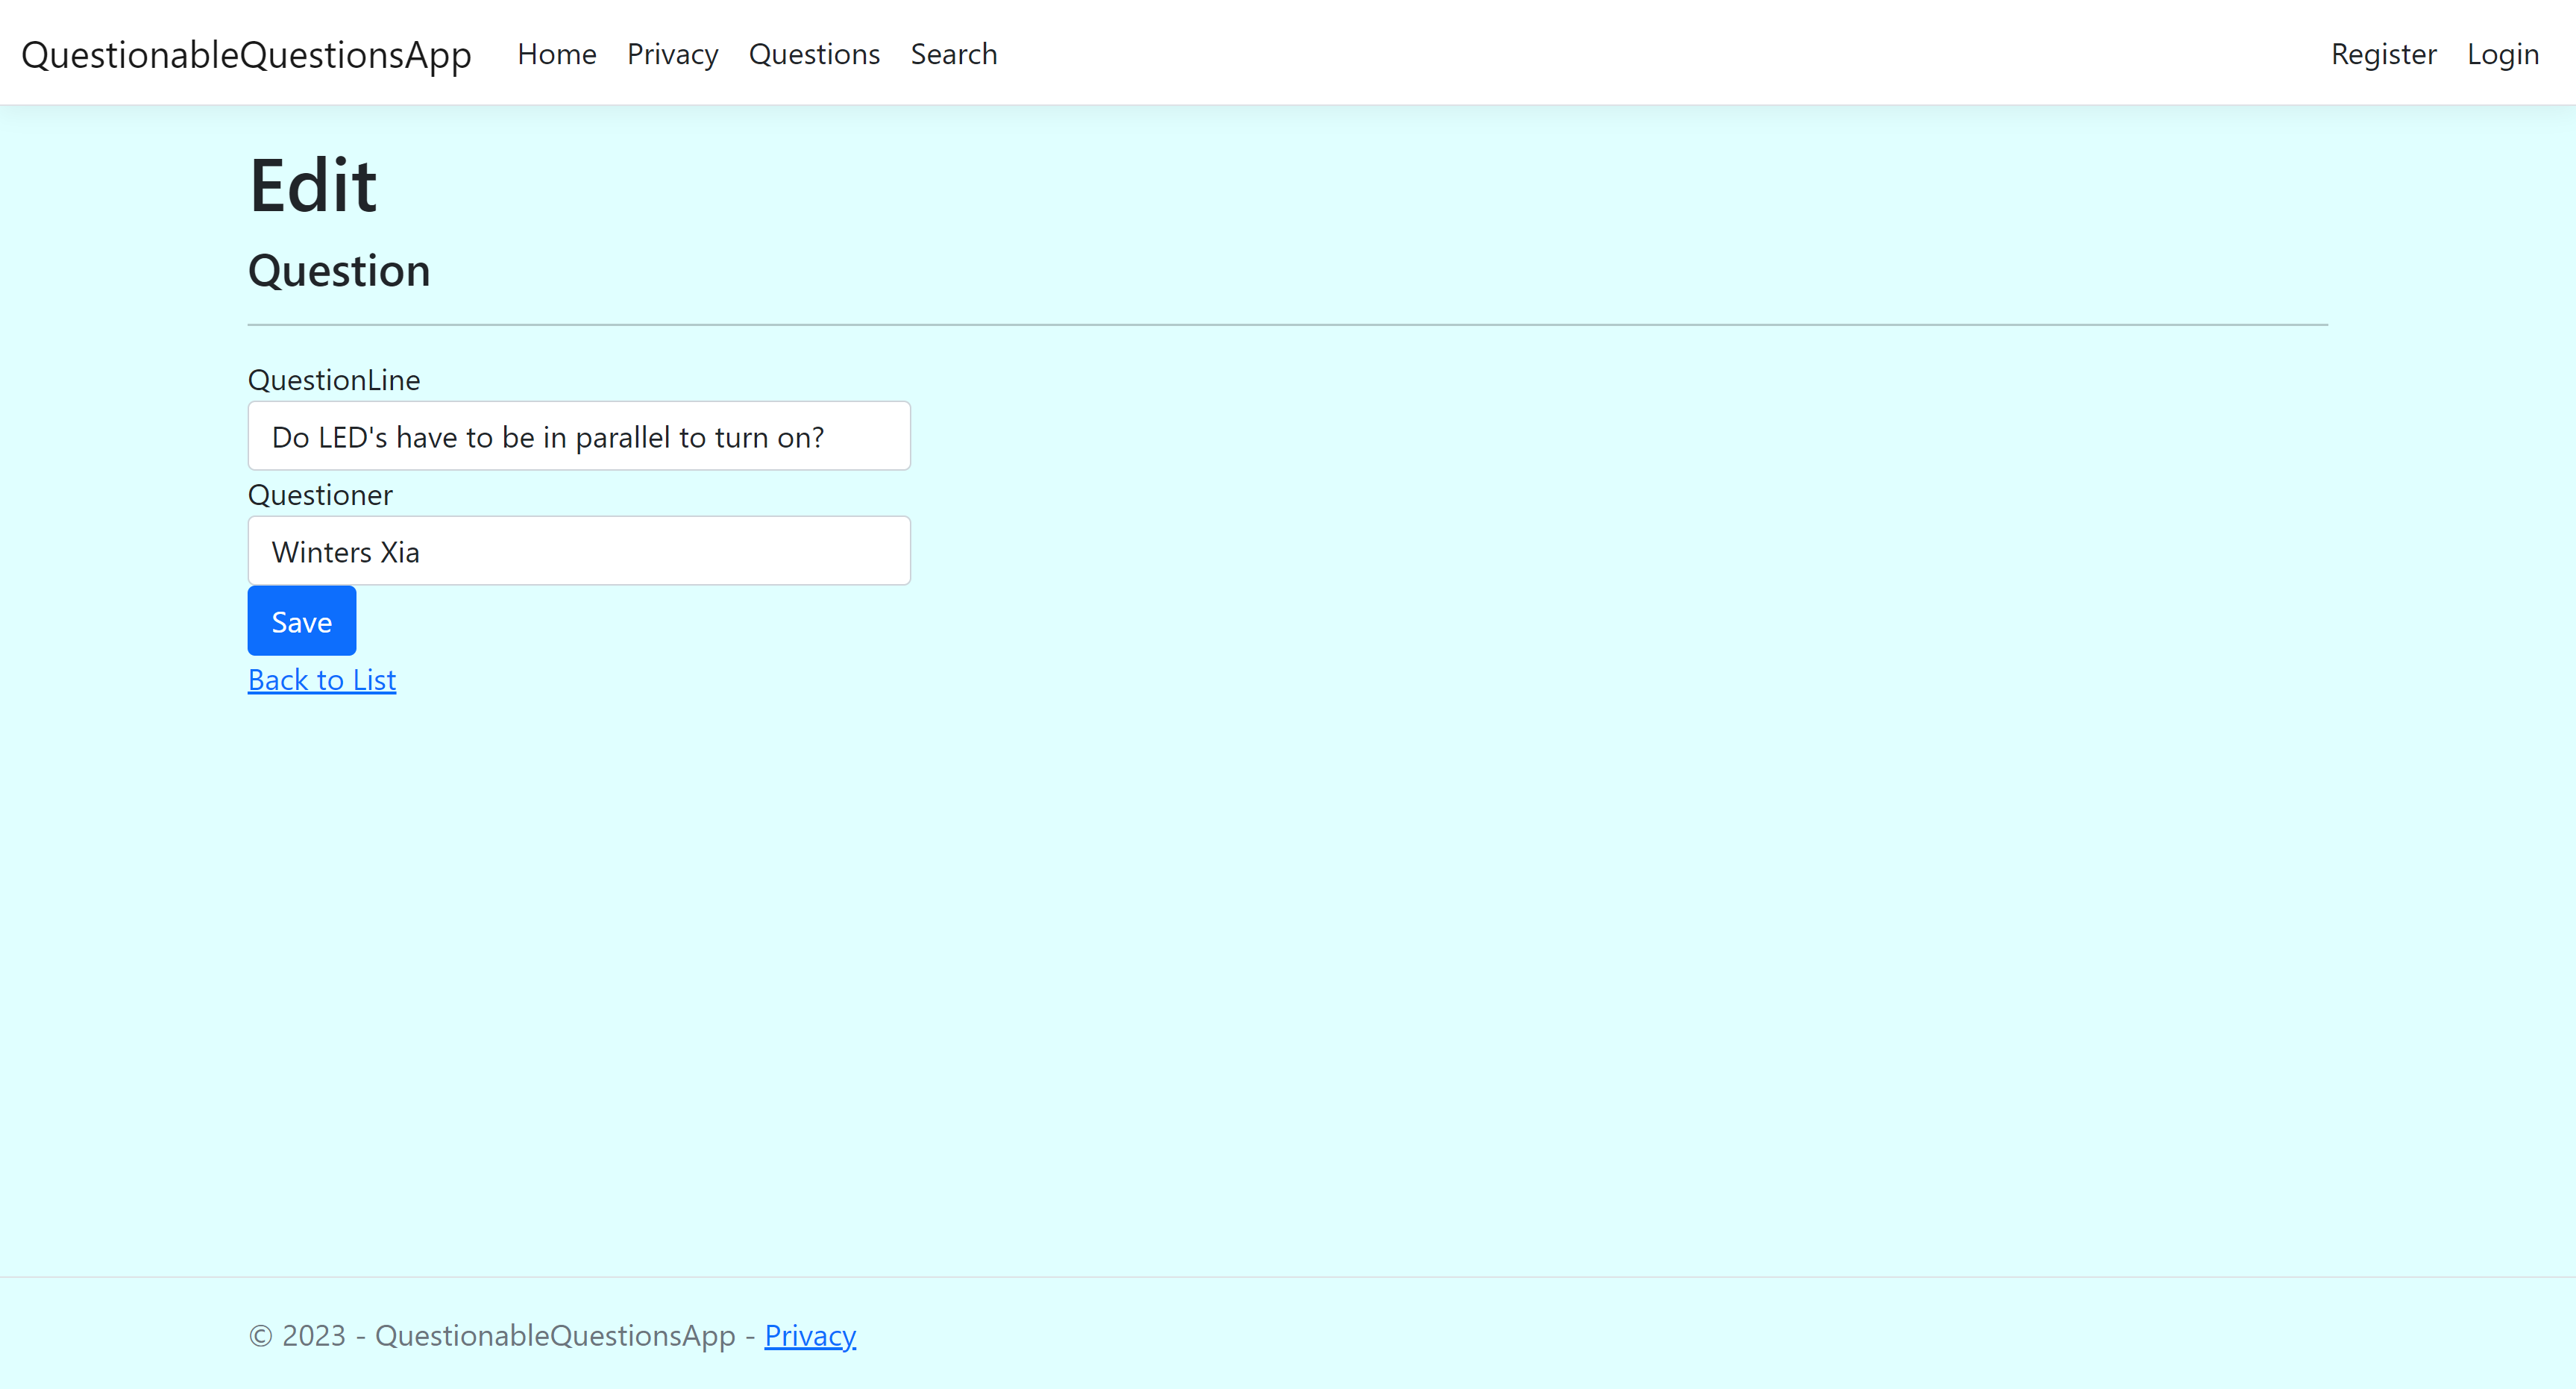Open the Search page
2576x1389 pixels.
pos(953,54)
